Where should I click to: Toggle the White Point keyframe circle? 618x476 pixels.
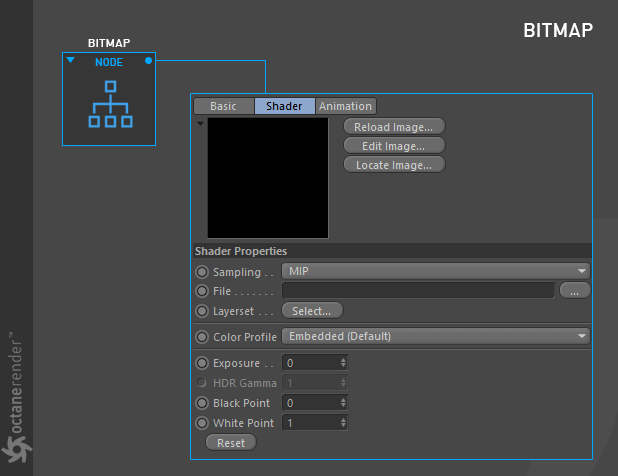[202, 423]
